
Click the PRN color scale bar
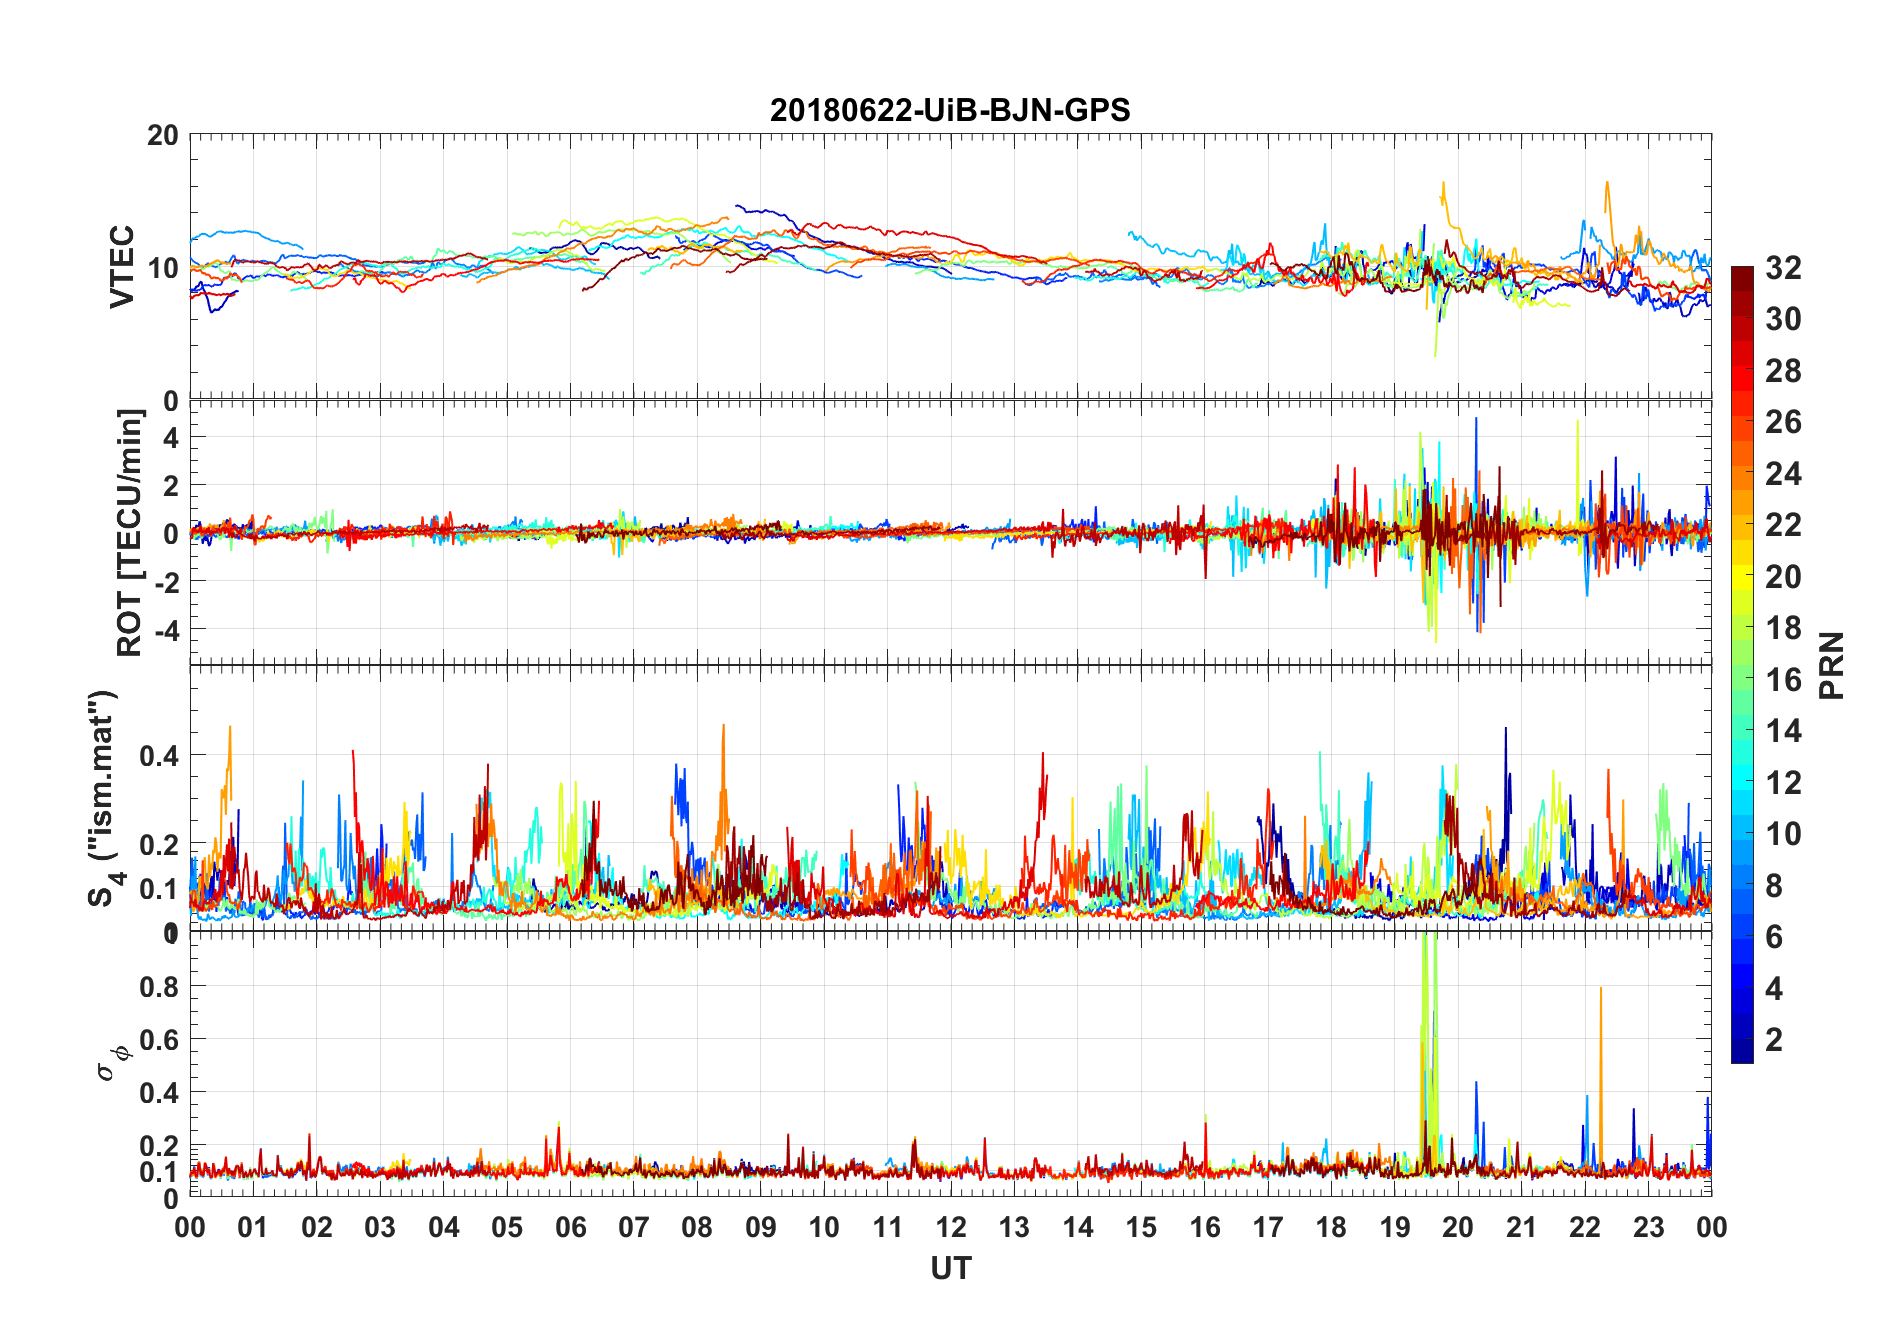[1742, 664]
